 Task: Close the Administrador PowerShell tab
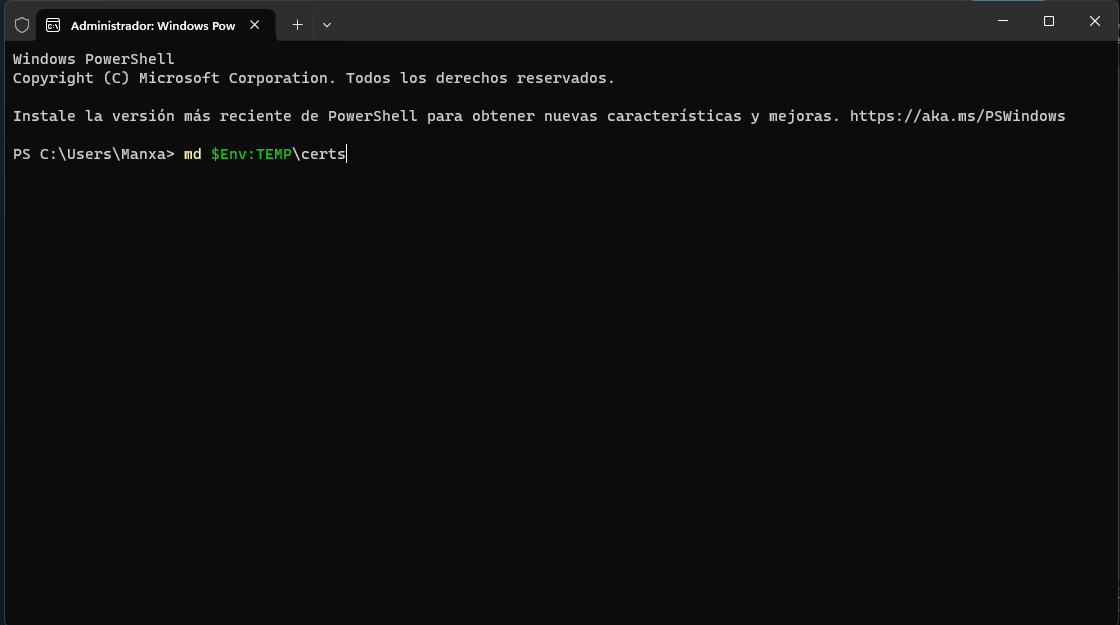coord(254,25)
